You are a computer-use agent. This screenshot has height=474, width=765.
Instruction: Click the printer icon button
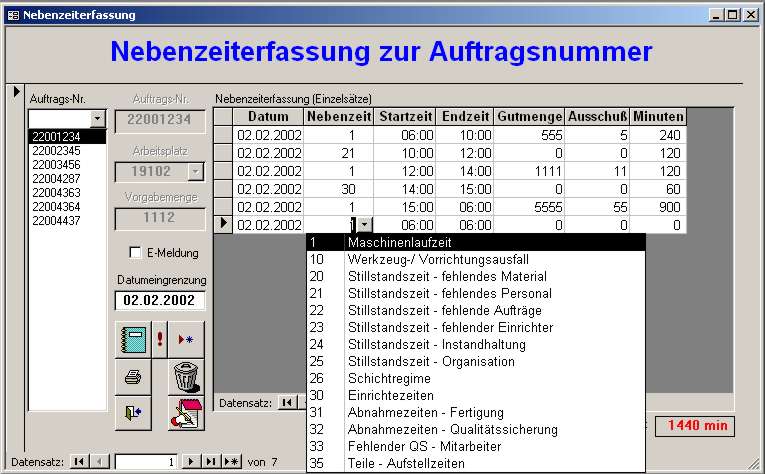(133, 376)
